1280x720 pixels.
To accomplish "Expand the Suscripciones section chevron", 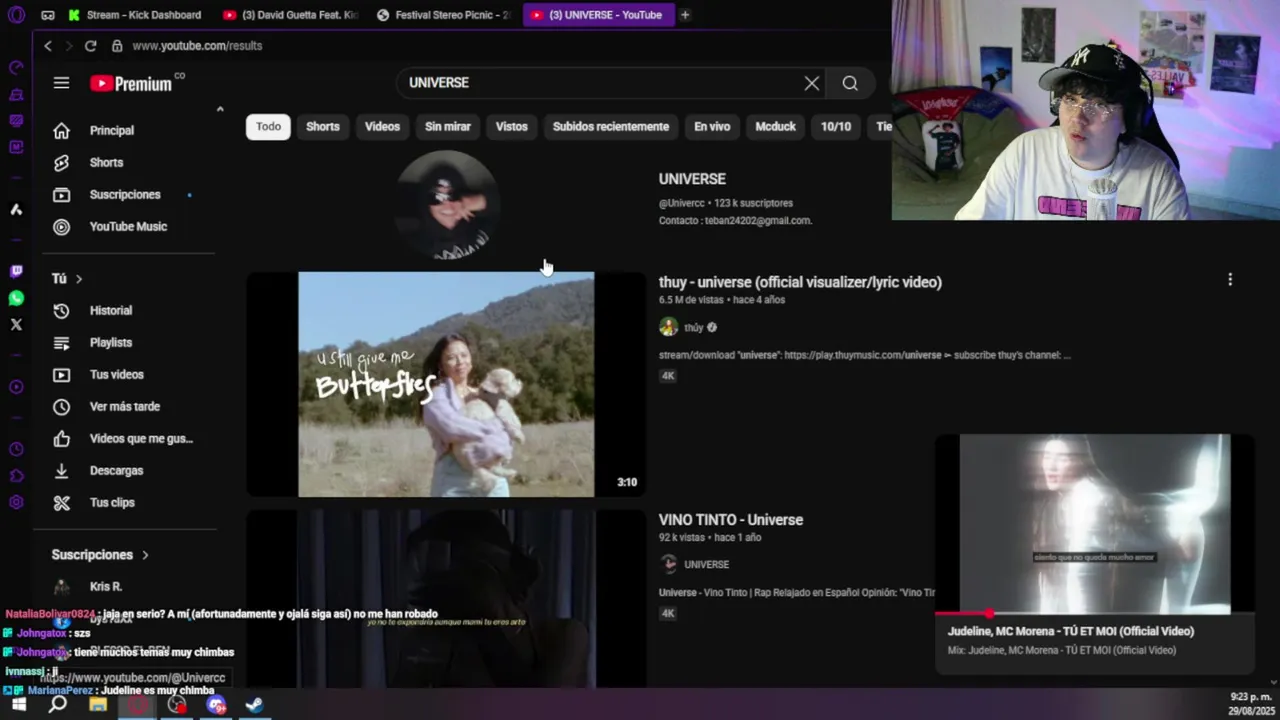I will 145,555.
